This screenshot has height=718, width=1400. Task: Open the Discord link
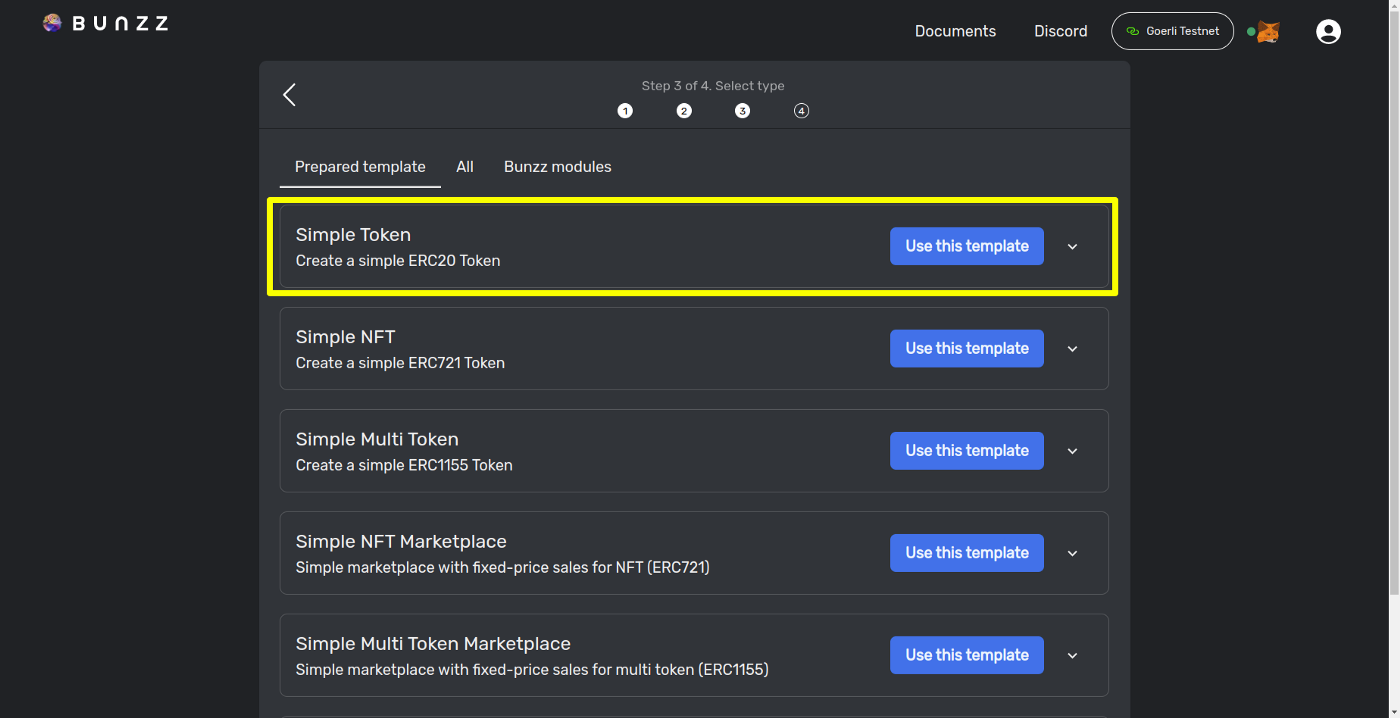pyautogui.click(x=1060, y=31)
